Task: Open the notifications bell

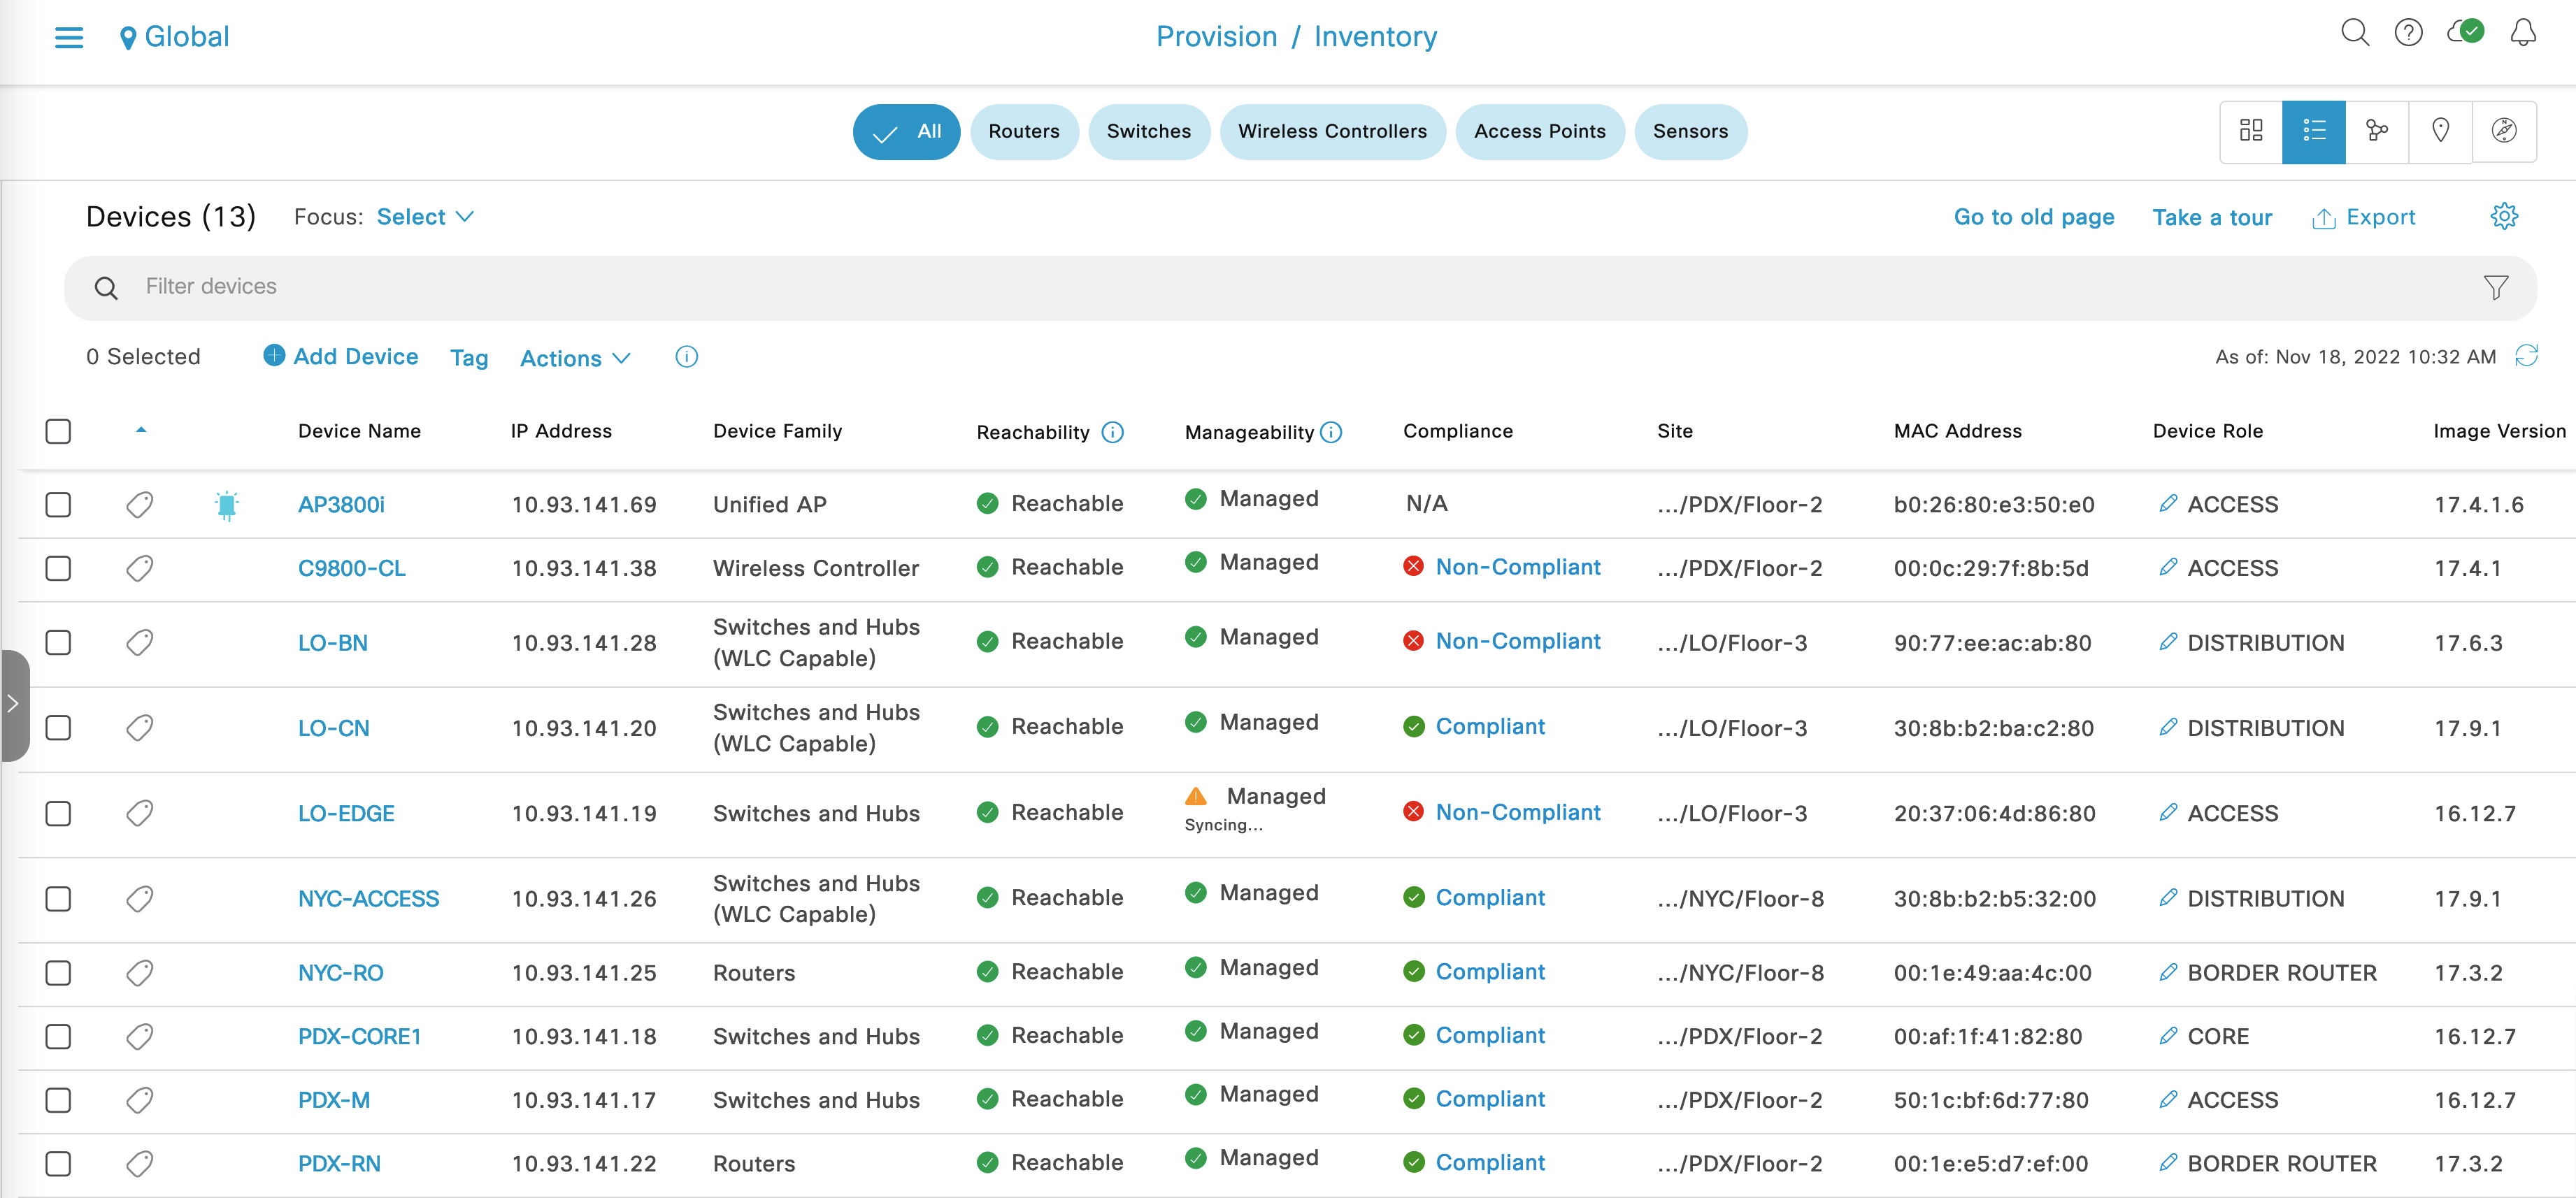Action: coord(2523,33)
